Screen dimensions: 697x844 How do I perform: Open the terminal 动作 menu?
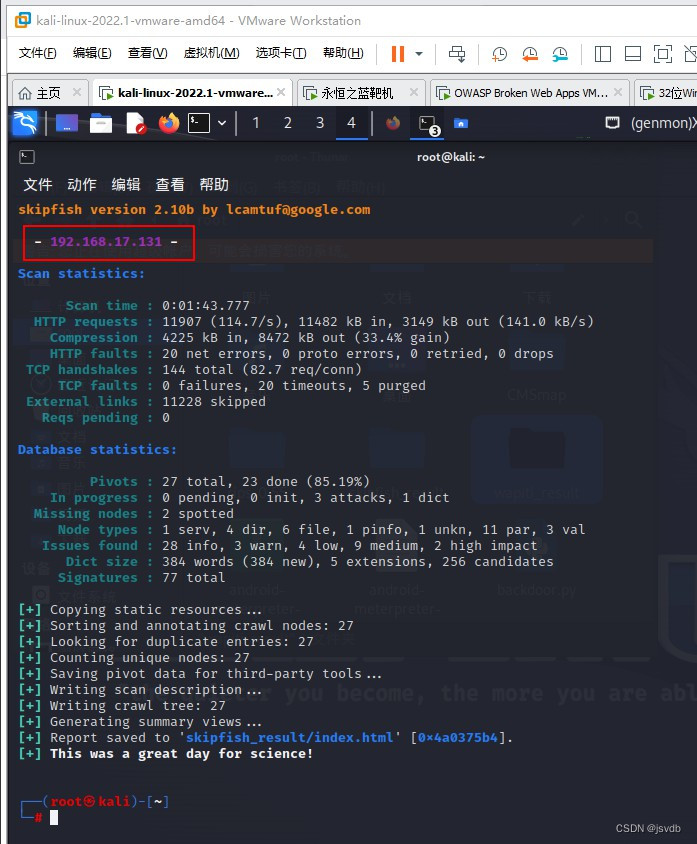[x=82, y=185]
